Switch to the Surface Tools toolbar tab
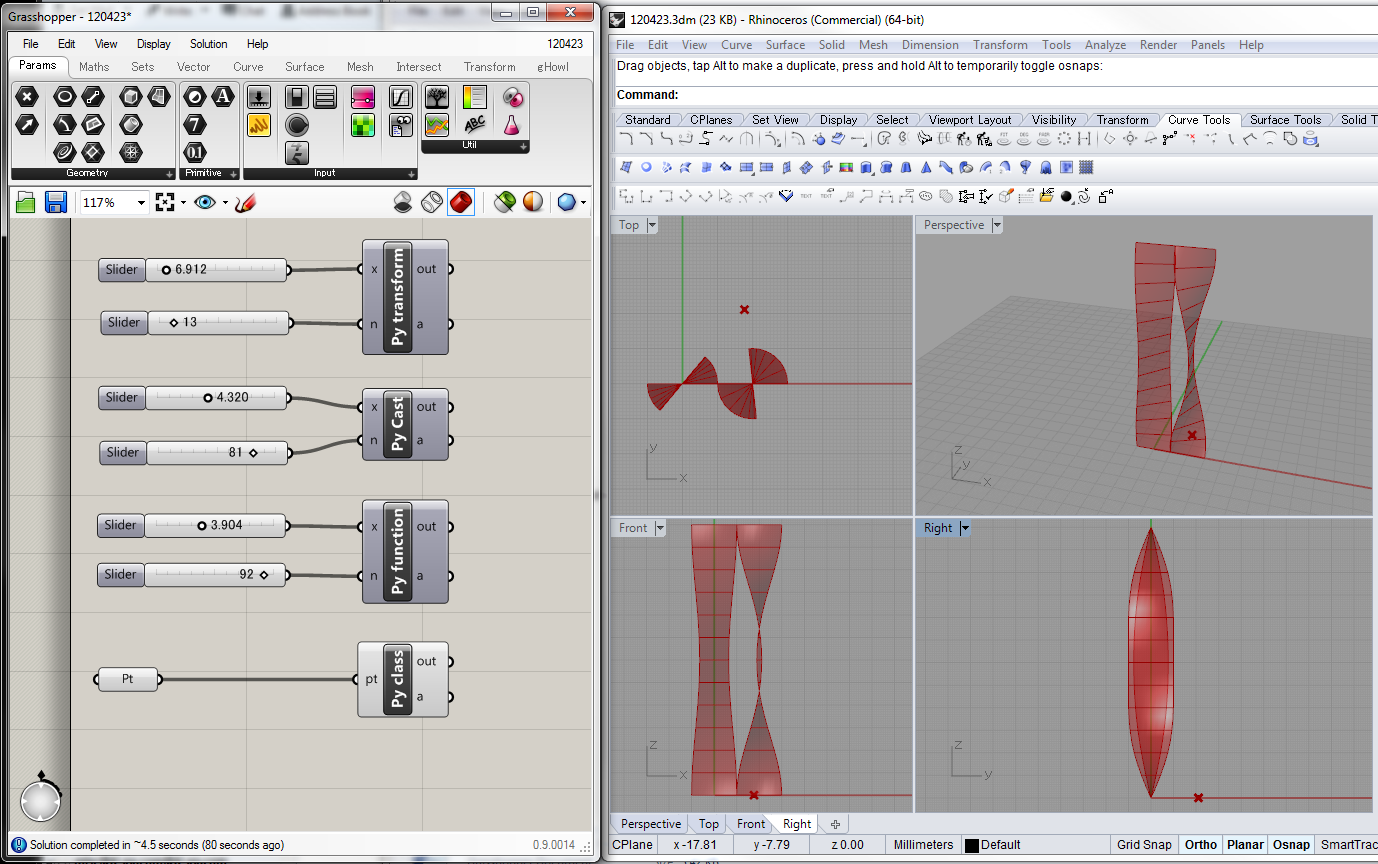 [x=1285, y=120]
